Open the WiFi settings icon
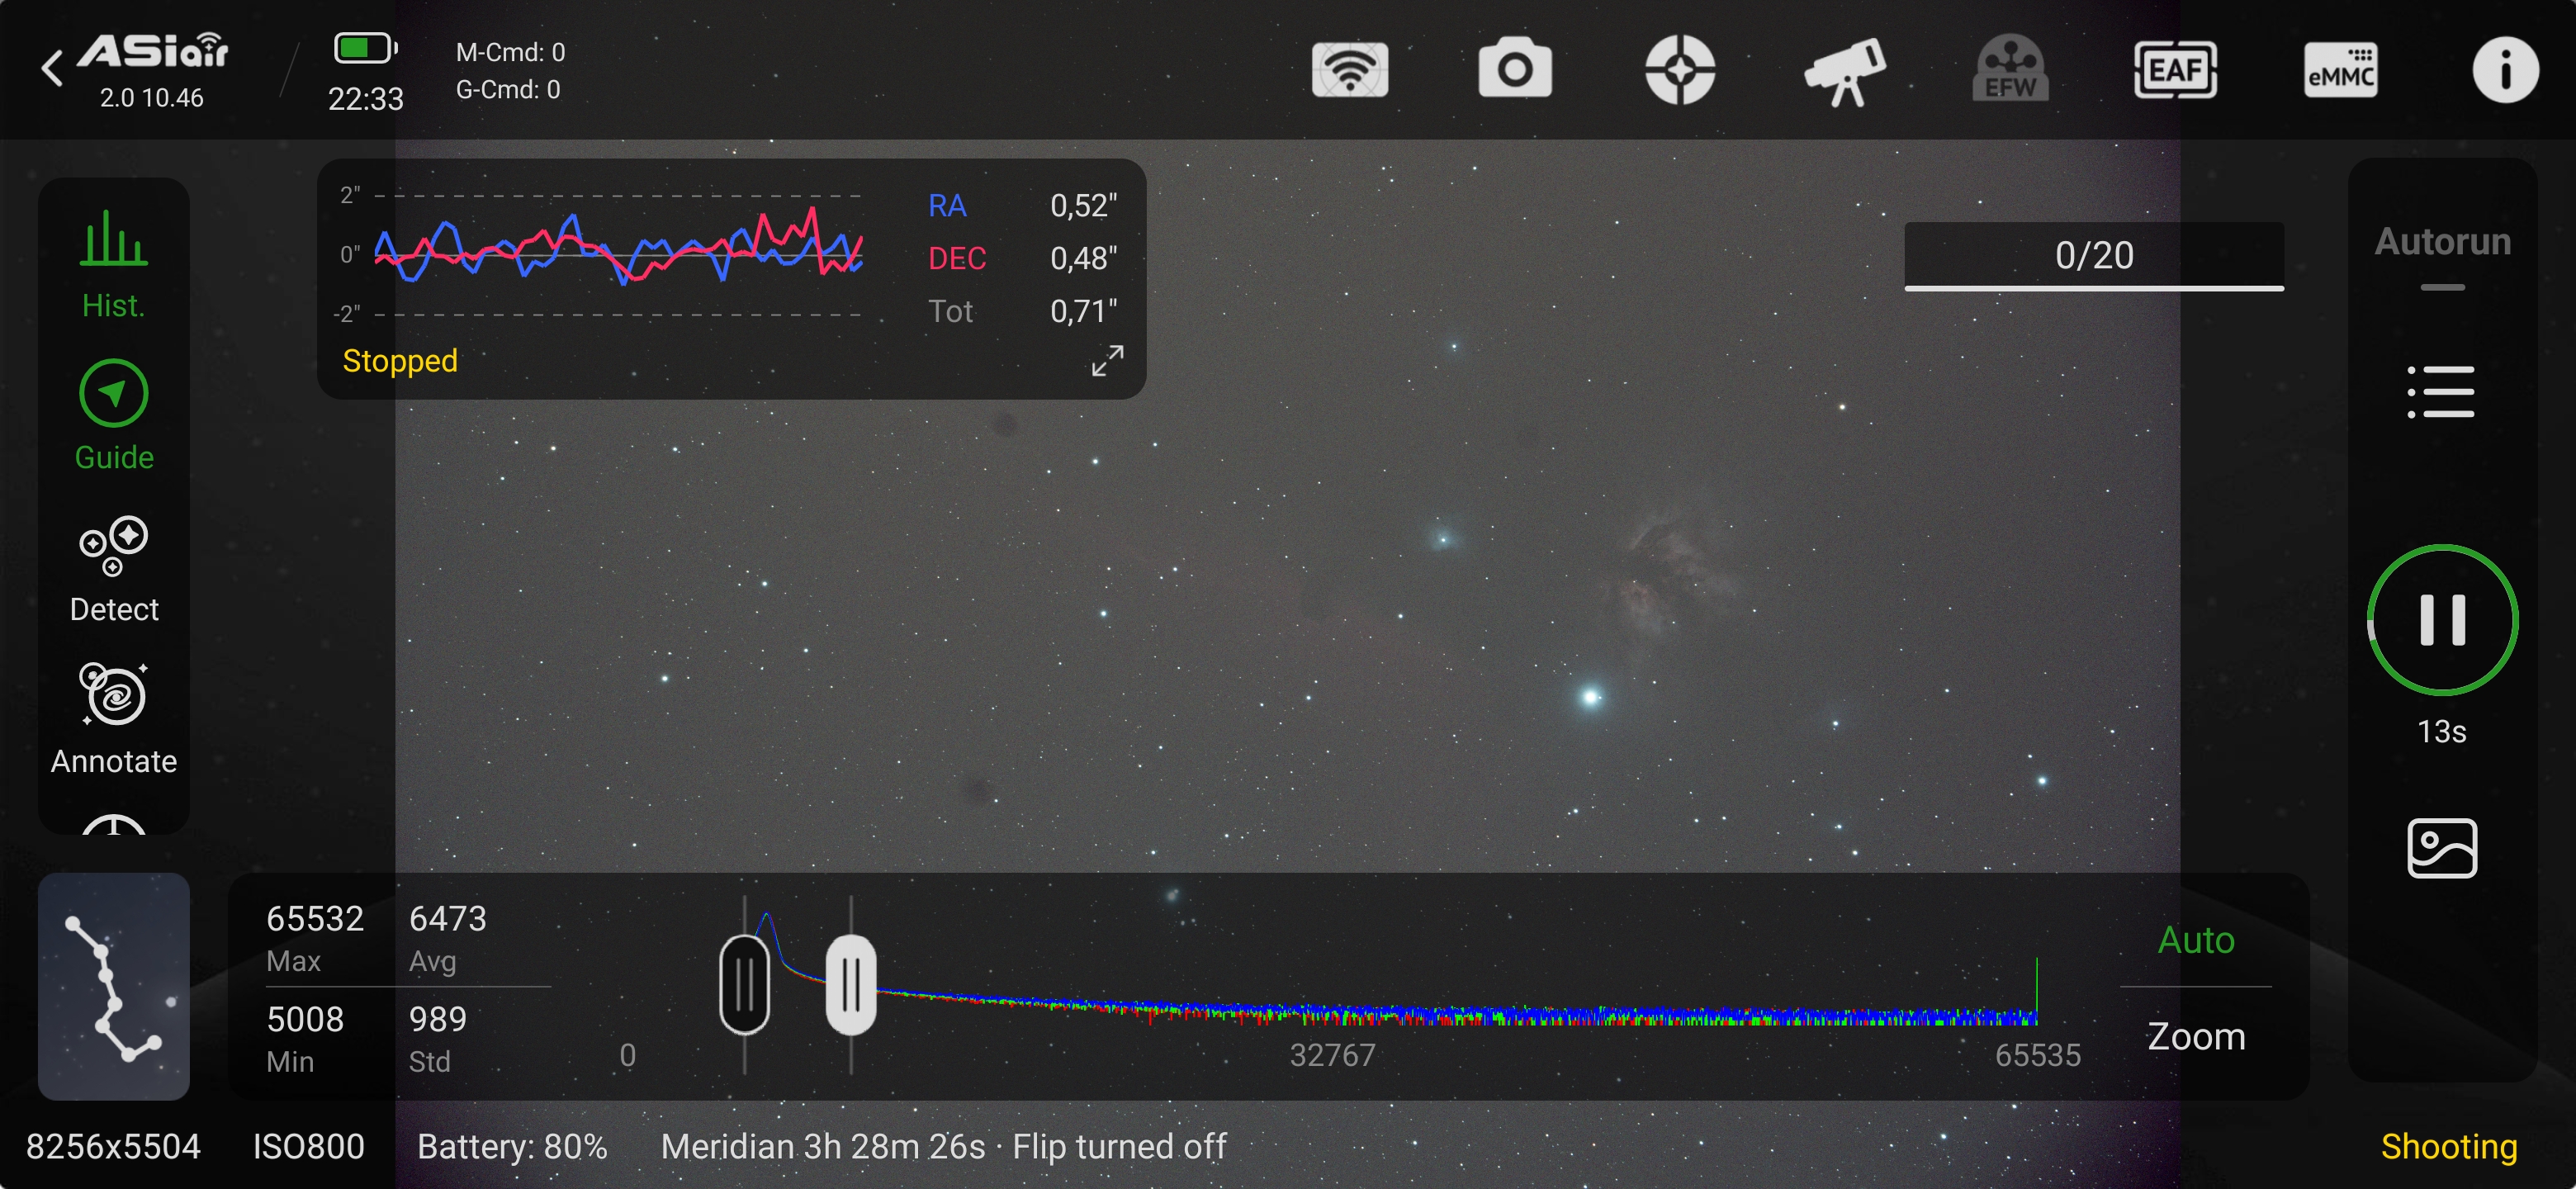The width and height of the screenshot is (2576, 1189). [x=1350, y=70]
